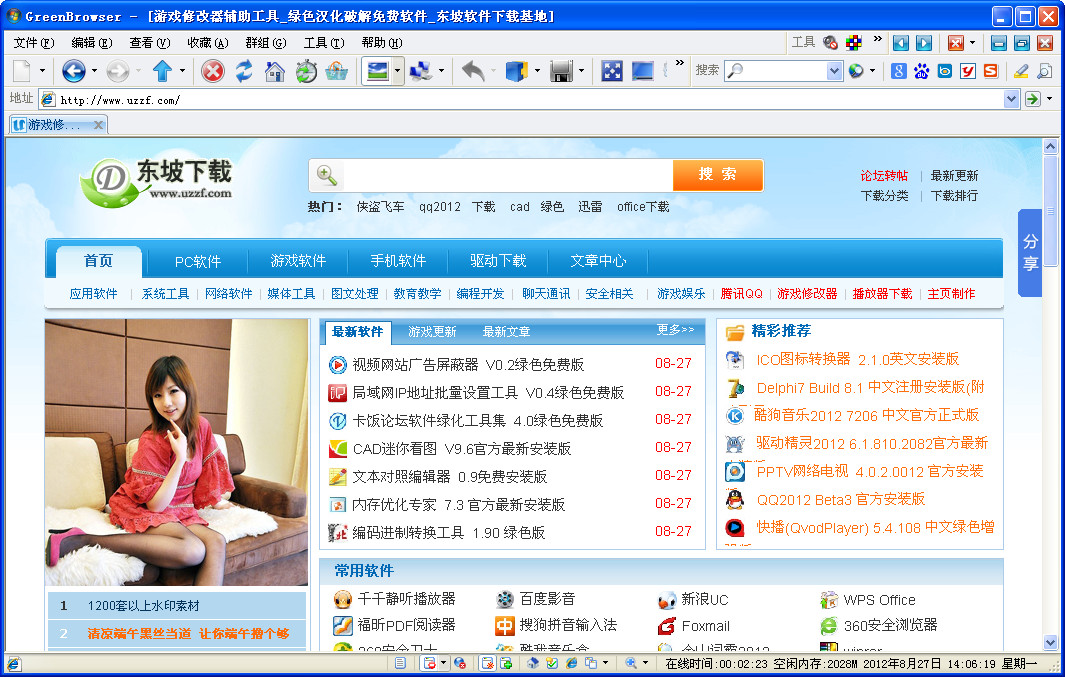This screenshot has height=677, width=1065.
Task: Toggle the window with red star status icon
Action: click(487, 663)
